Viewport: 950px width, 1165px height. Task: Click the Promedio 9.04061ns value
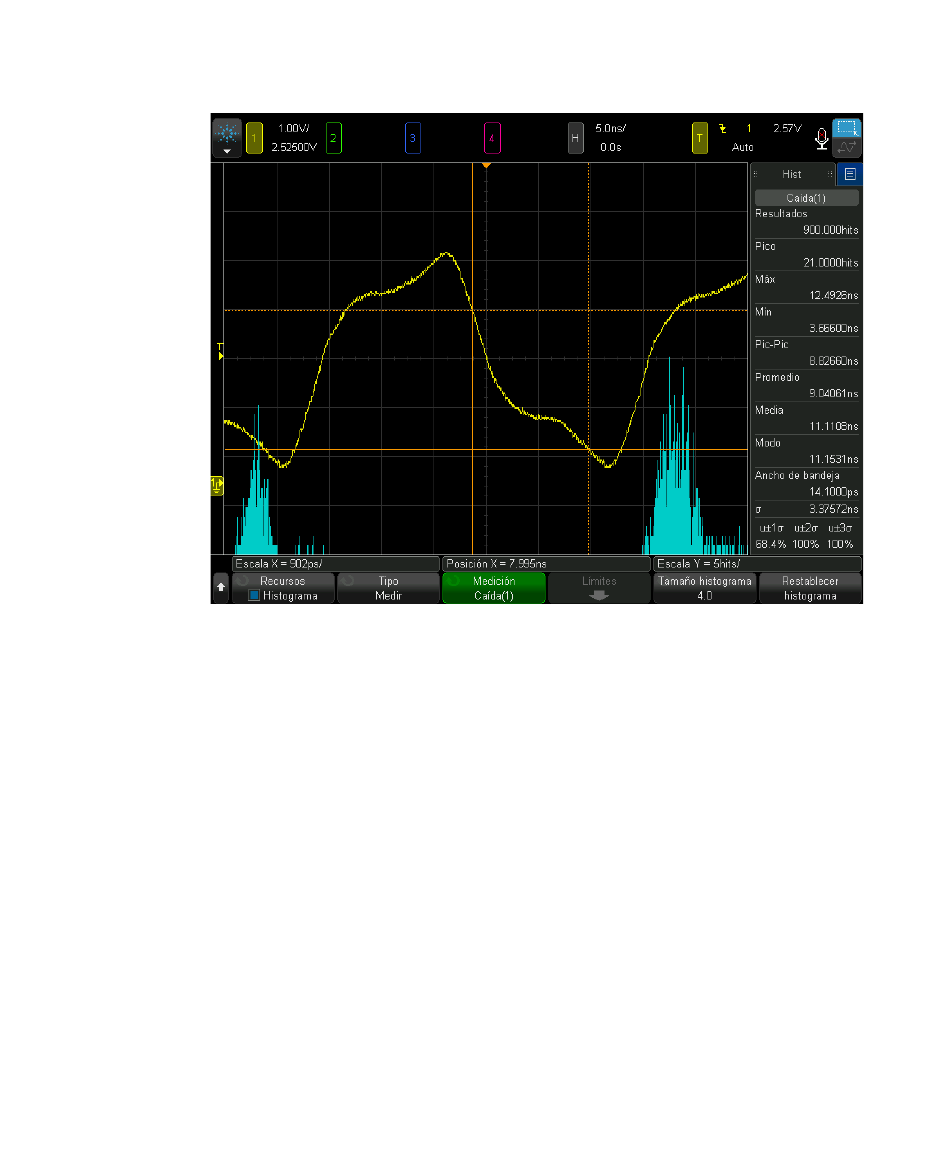(x=833, y=394)
